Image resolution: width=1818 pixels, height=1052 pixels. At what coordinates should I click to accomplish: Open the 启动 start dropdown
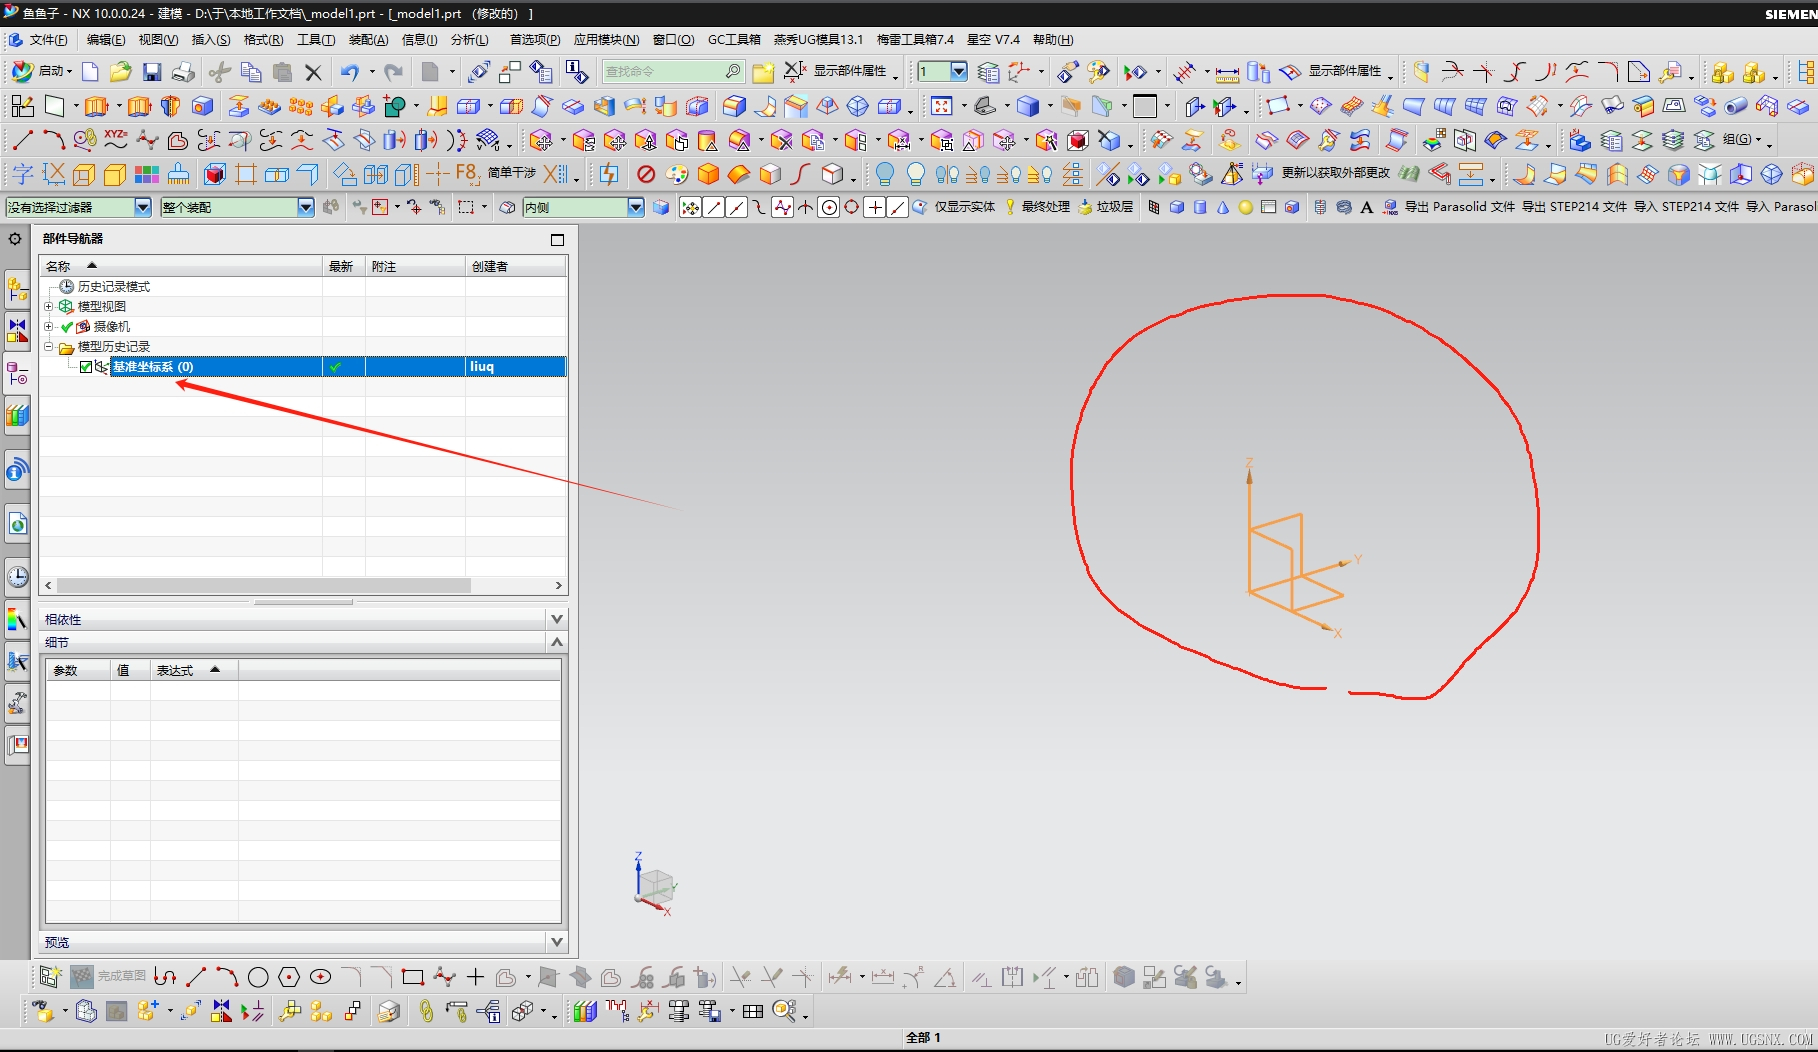pyautogui.click(x=42, y=71)
